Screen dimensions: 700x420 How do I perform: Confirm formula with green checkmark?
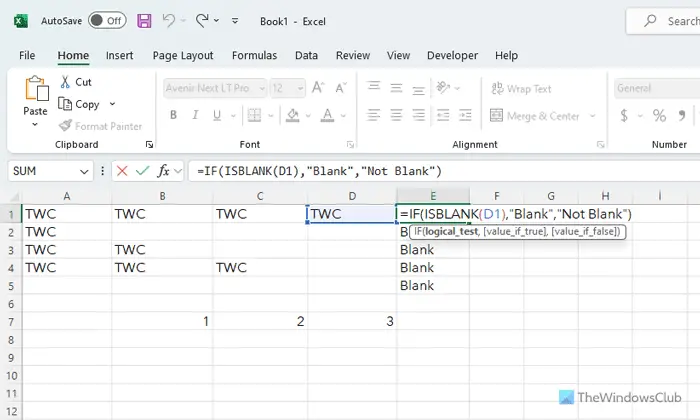(x=142, y=171)
